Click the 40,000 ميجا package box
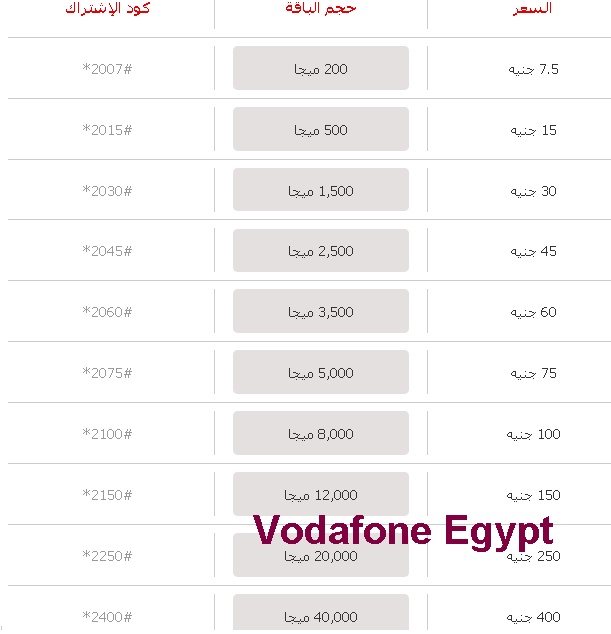This screenshot has width=611, height=634. coord(321,612)
